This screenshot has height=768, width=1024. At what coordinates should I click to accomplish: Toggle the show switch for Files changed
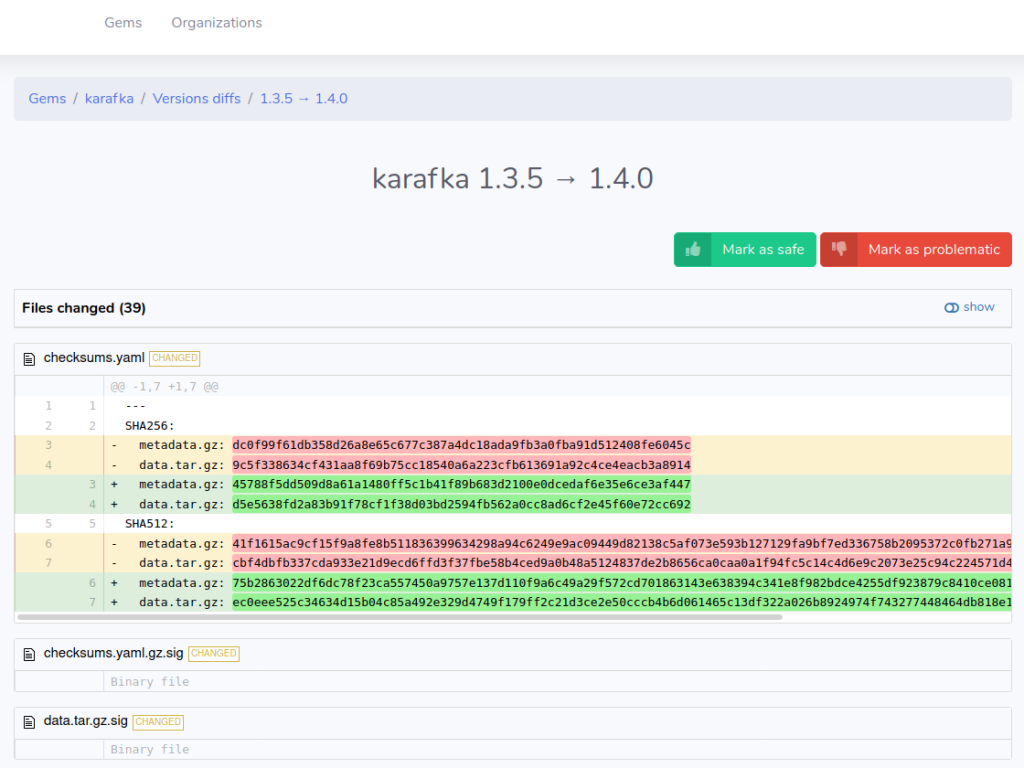pyautogui.click(x=969, y=307)
